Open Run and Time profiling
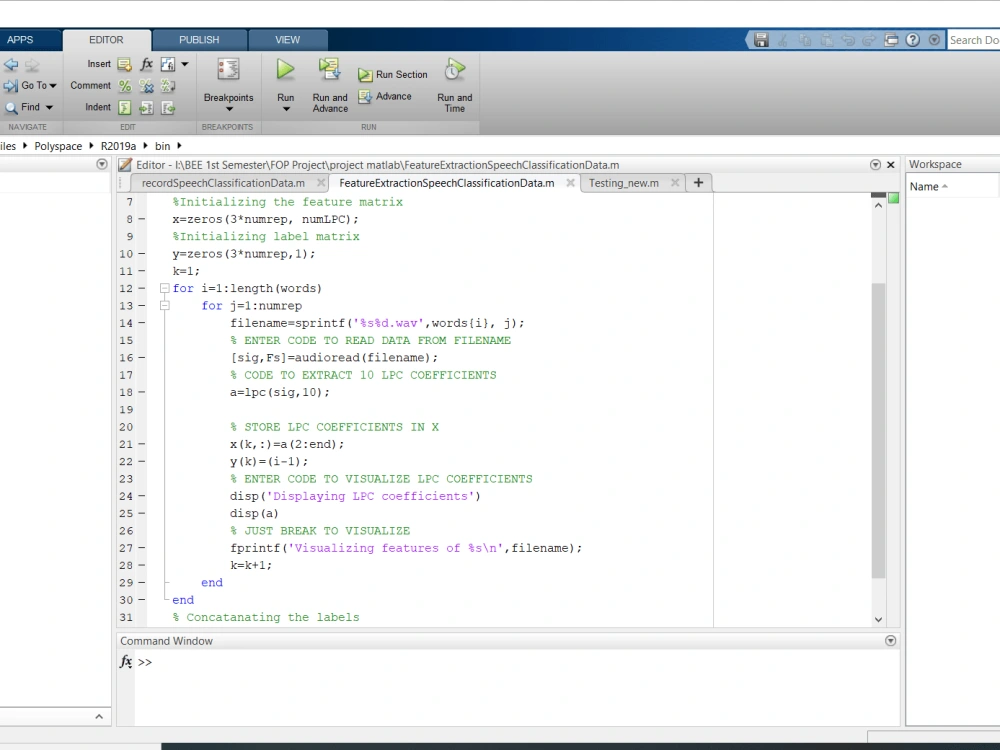1000x750 pixels. [454, 75]
